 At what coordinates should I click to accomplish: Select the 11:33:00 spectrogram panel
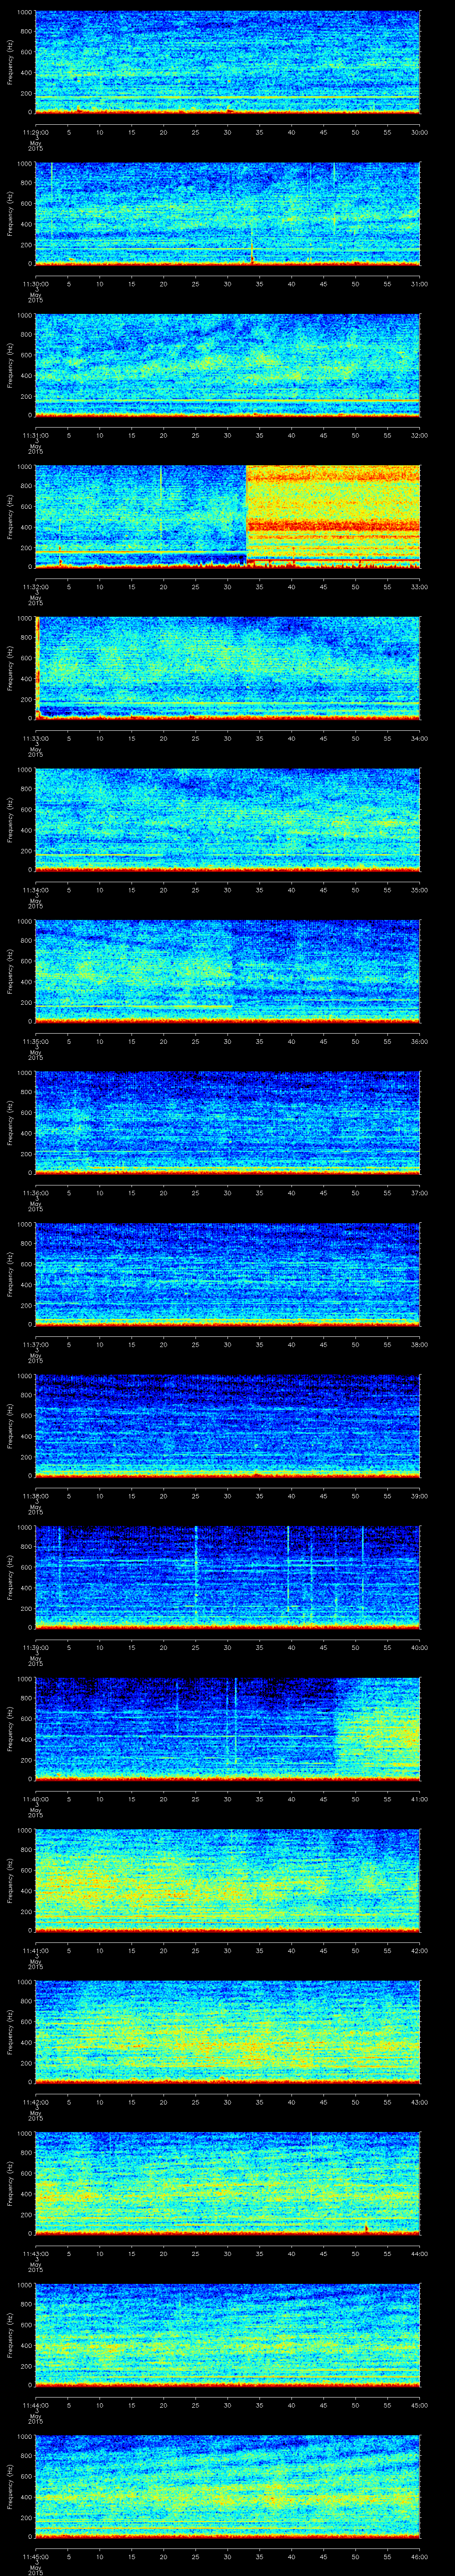tap(228, 668)
